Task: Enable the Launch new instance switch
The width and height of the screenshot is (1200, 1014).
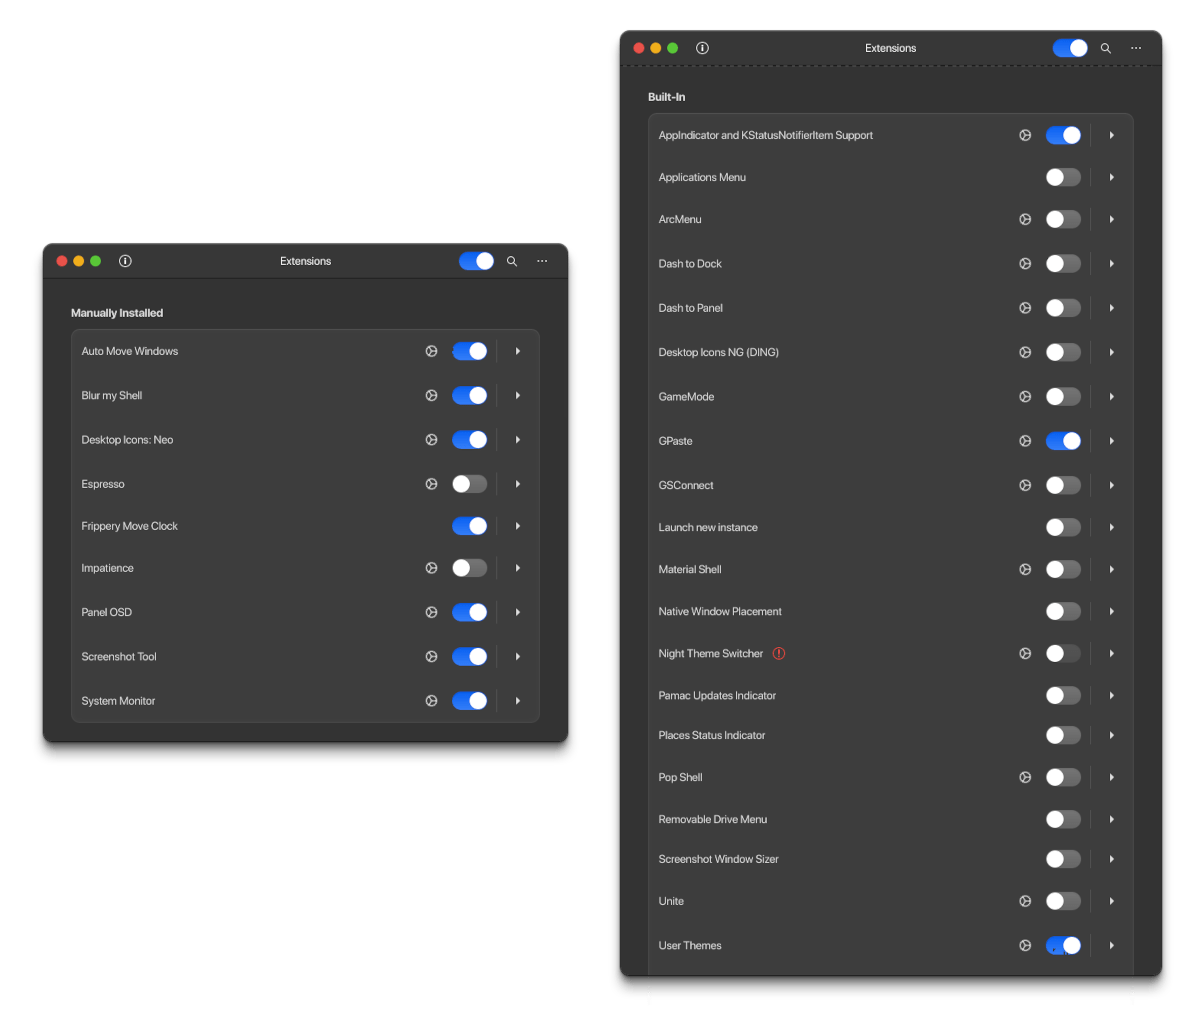Action: [x=1063, y=527]
